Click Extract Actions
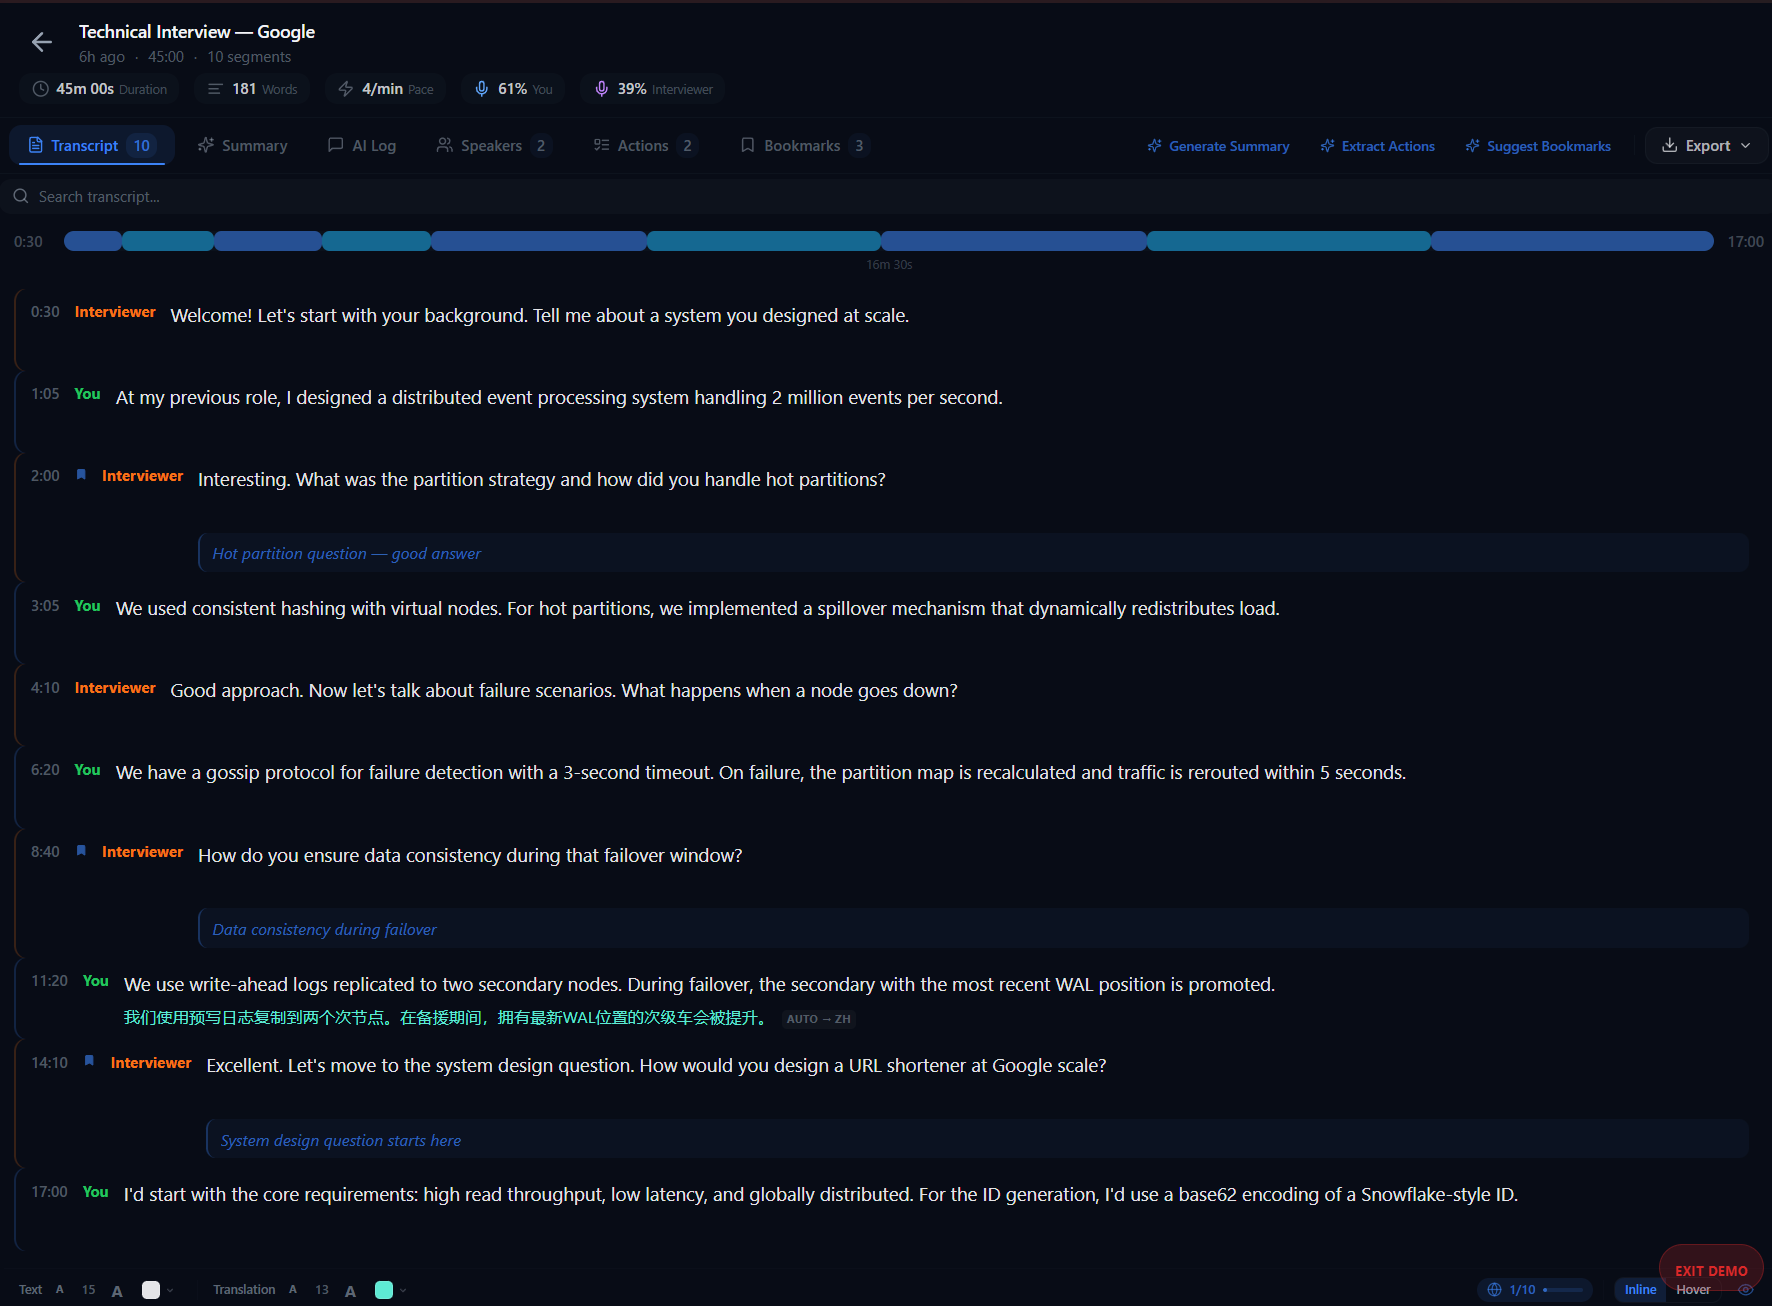Image resolution: width=1772 pixels, height=1306 pixels. pyautogui.click(x=1377, y=145)
